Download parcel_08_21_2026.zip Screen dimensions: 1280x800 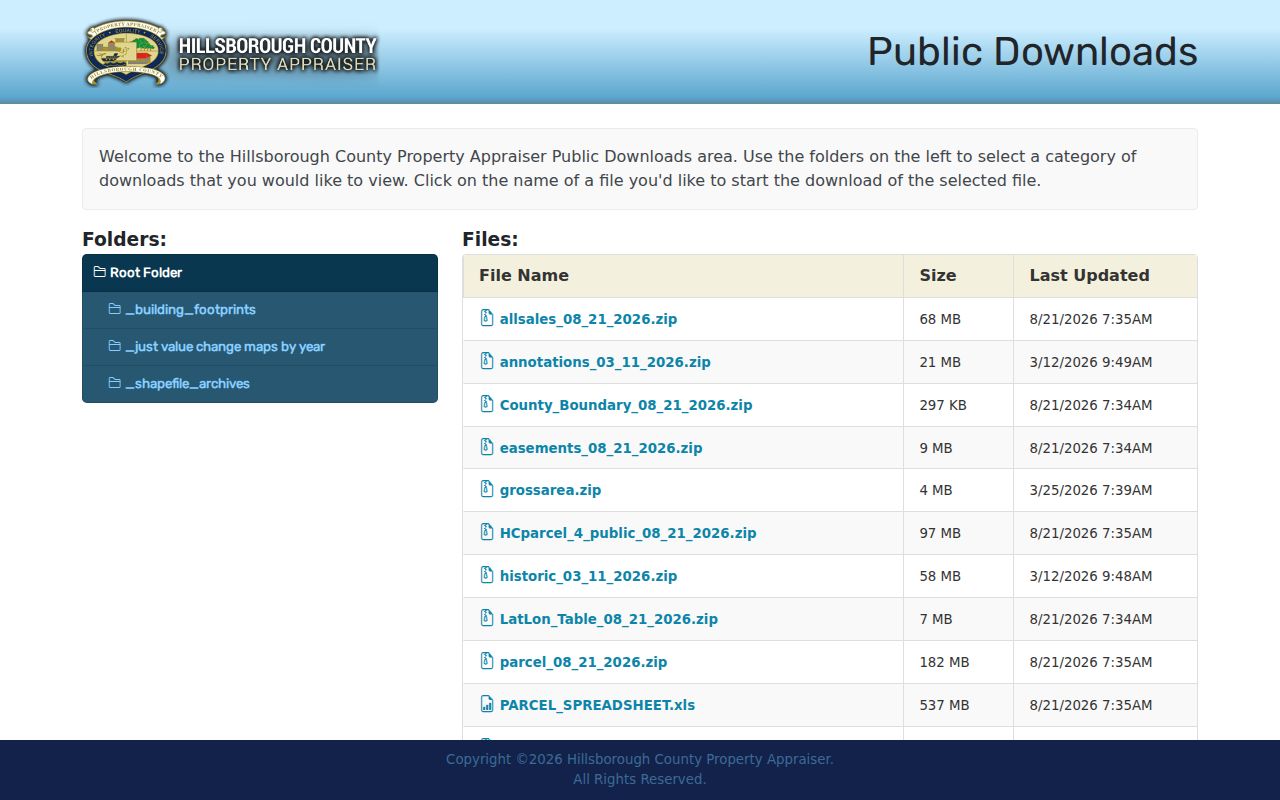583,662
